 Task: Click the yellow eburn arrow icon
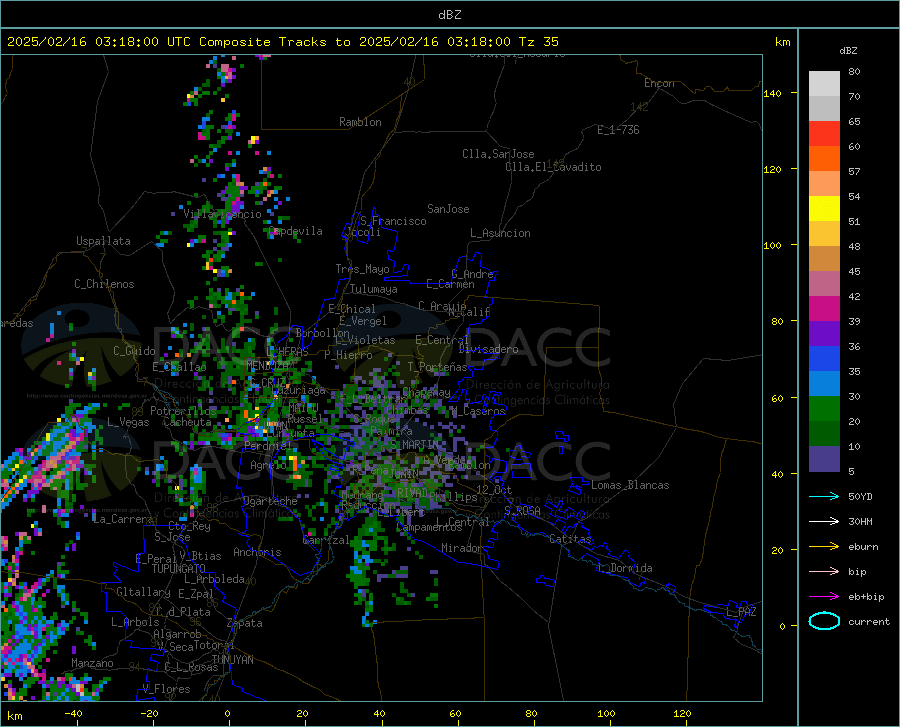824,546
